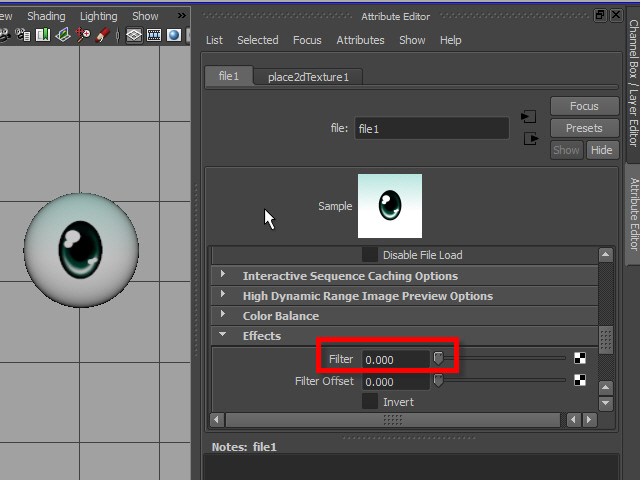The height and width of the screenshot is (480, 640).
Task: Switch to the place2dTexture1 tab
Action: coord(308,77)
